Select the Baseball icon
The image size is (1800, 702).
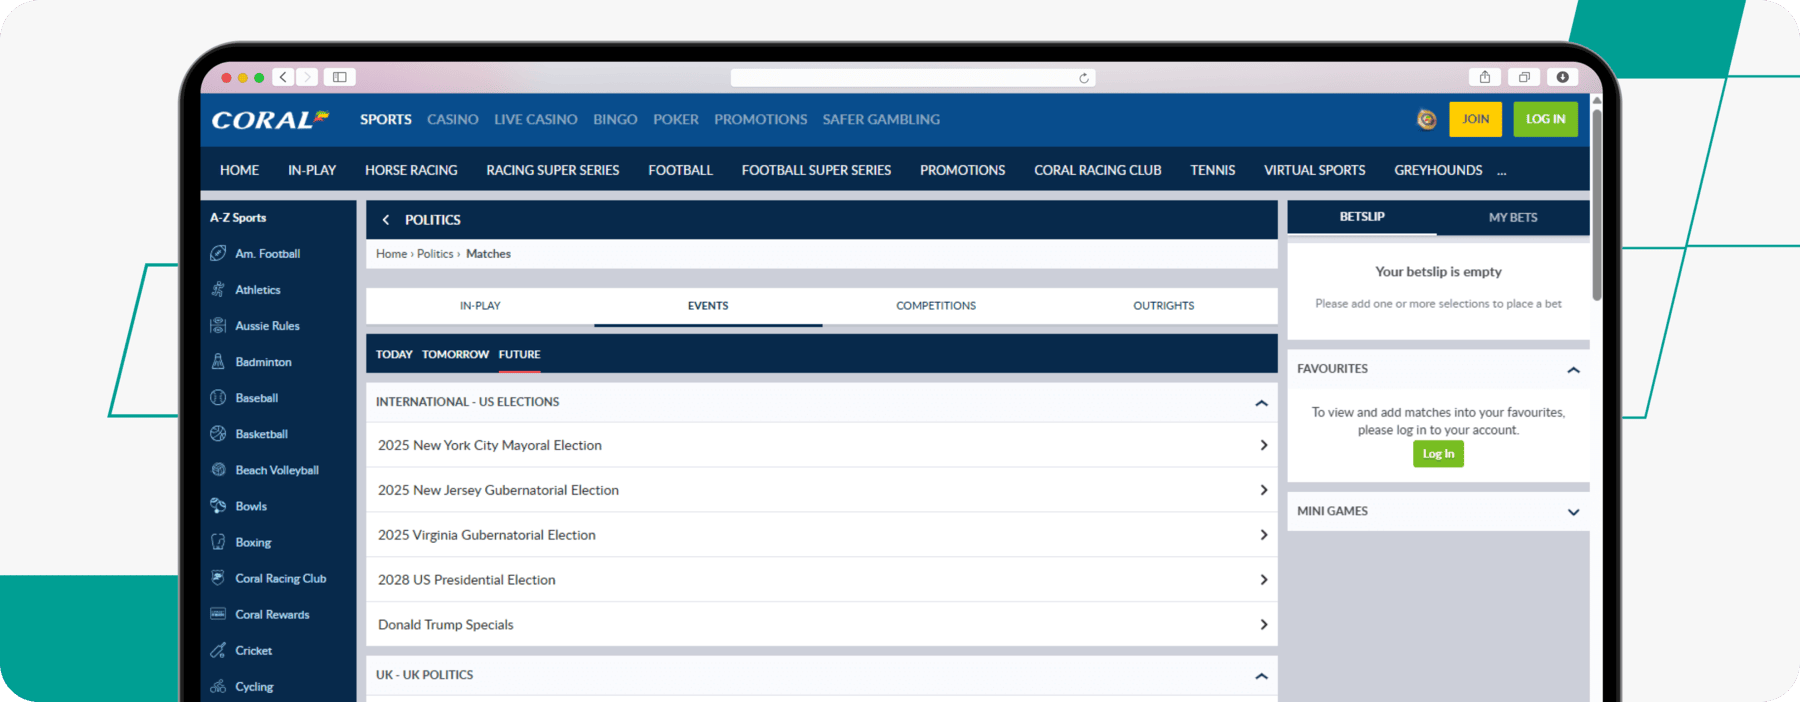coord(218,398)
